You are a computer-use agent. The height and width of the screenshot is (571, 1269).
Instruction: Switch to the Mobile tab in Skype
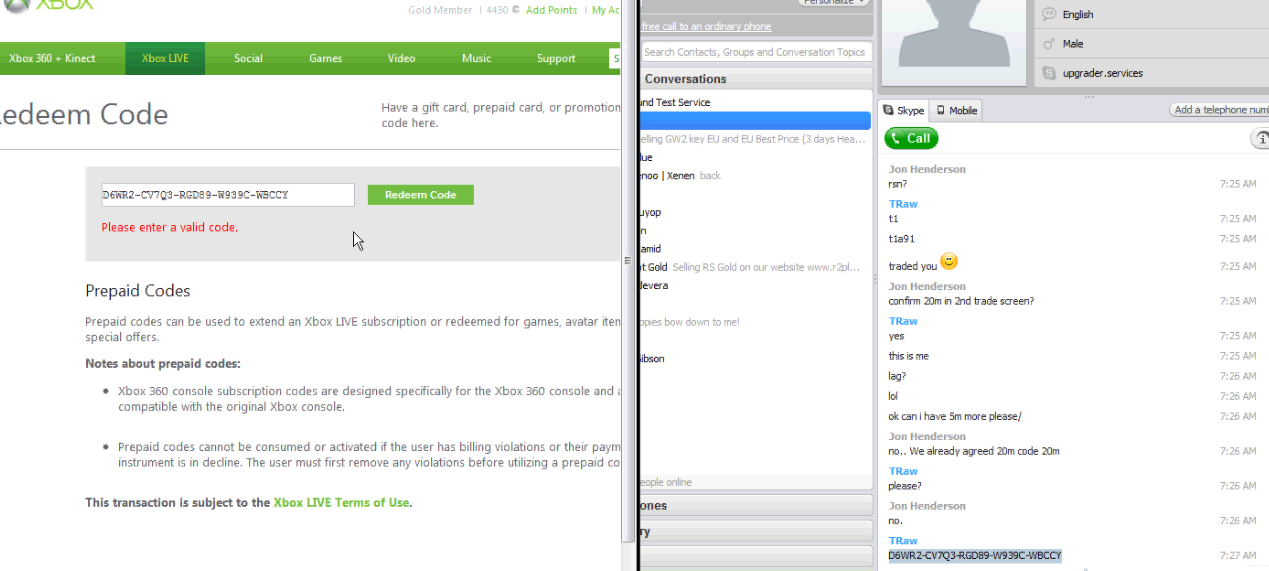tap(957, 111)
